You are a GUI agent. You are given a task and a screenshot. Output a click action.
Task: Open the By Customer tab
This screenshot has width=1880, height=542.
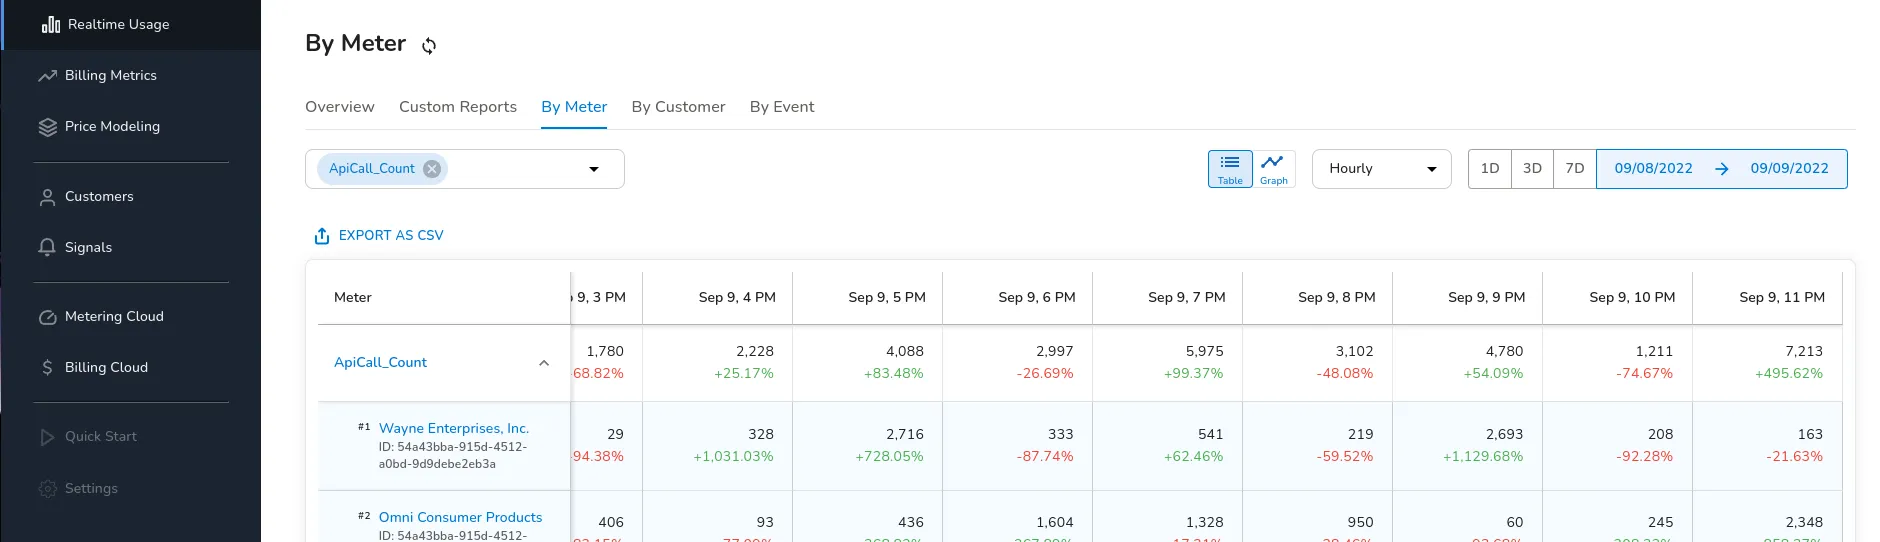click(x=678, y=107)
